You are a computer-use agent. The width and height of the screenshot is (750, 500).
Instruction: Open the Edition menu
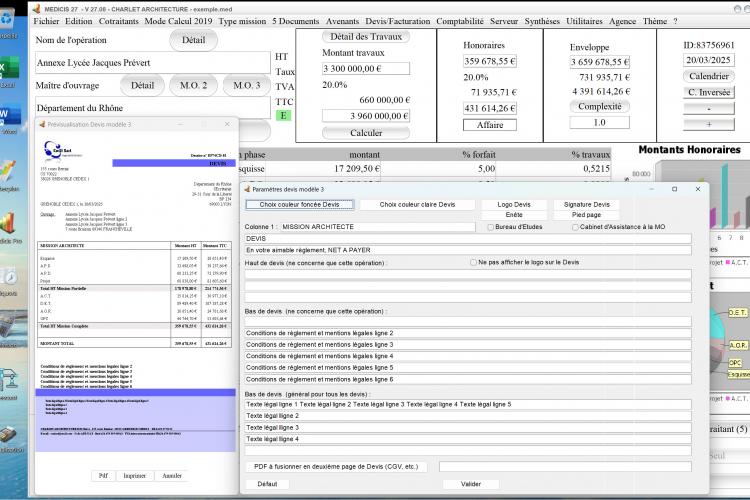(79, 21)
